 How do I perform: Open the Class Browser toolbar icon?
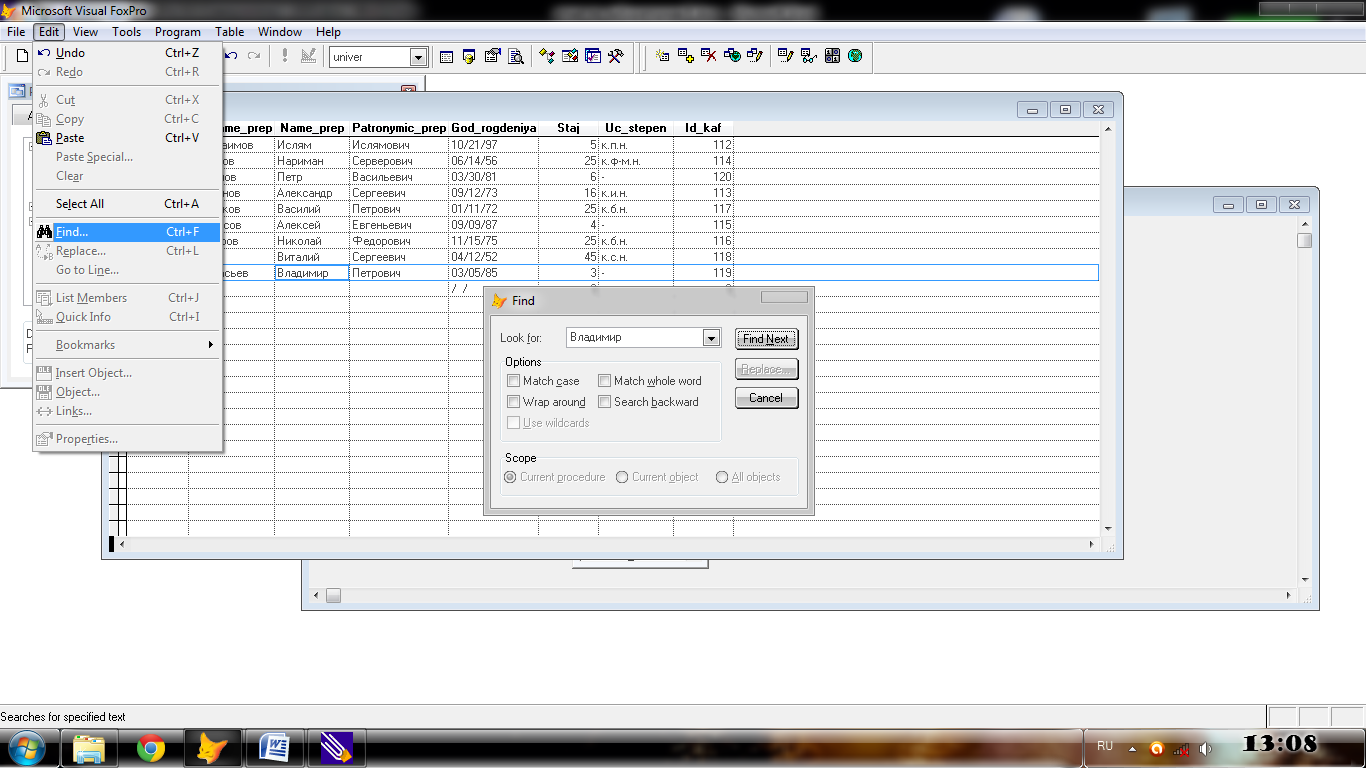click(x=547, y=57)
